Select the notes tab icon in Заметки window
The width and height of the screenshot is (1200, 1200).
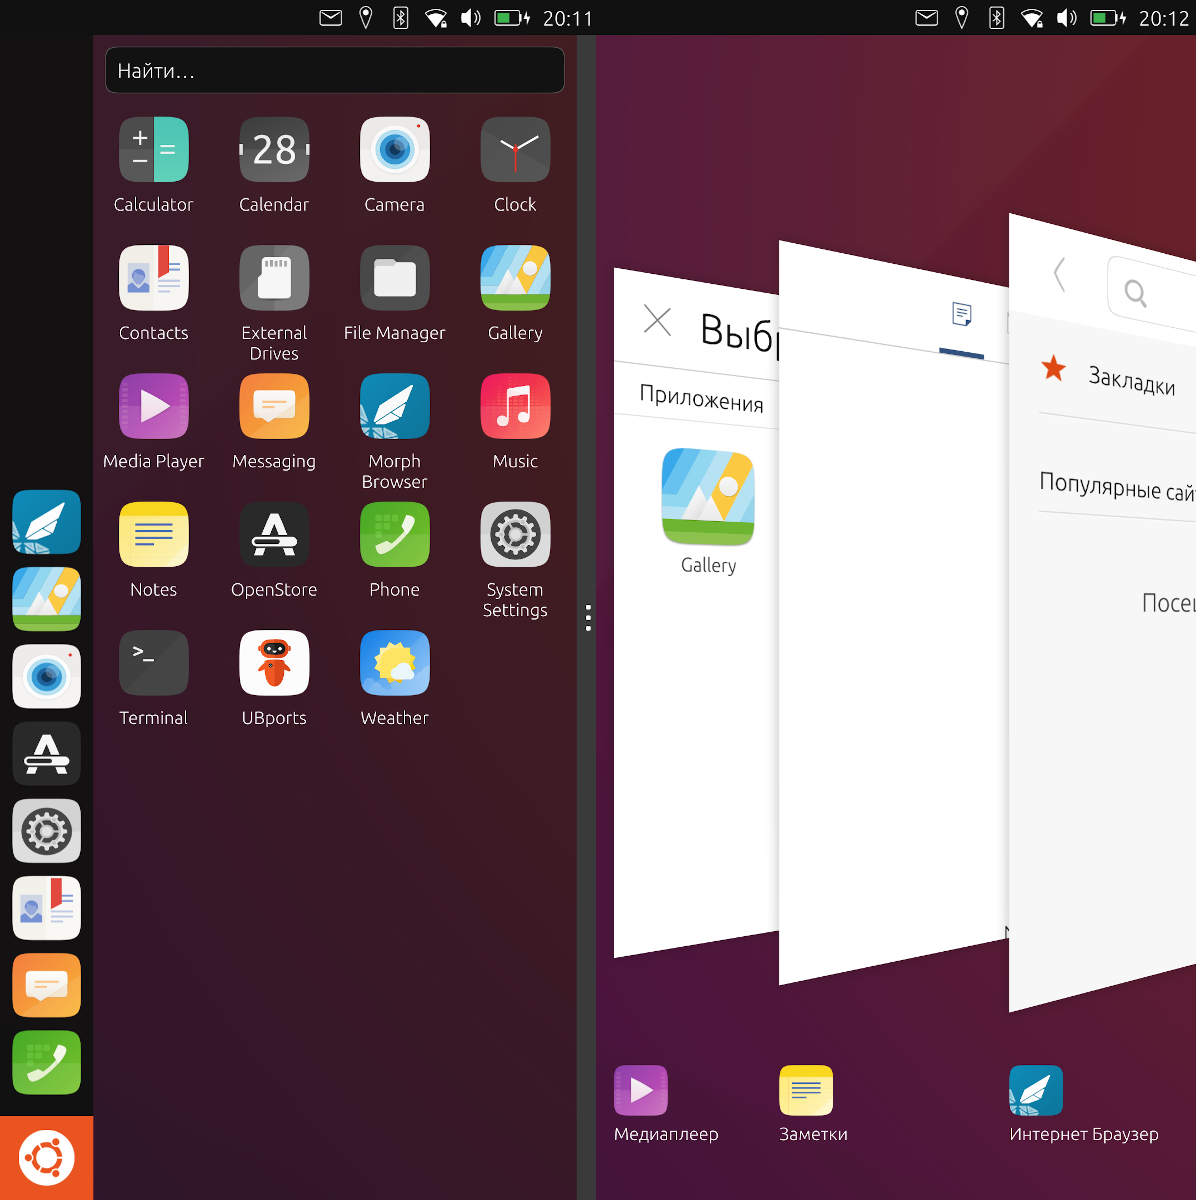coord(962,315)
